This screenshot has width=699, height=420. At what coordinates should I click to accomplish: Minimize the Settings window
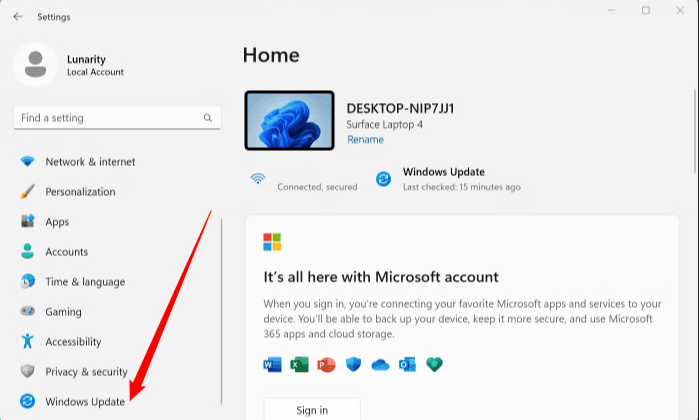612,10
